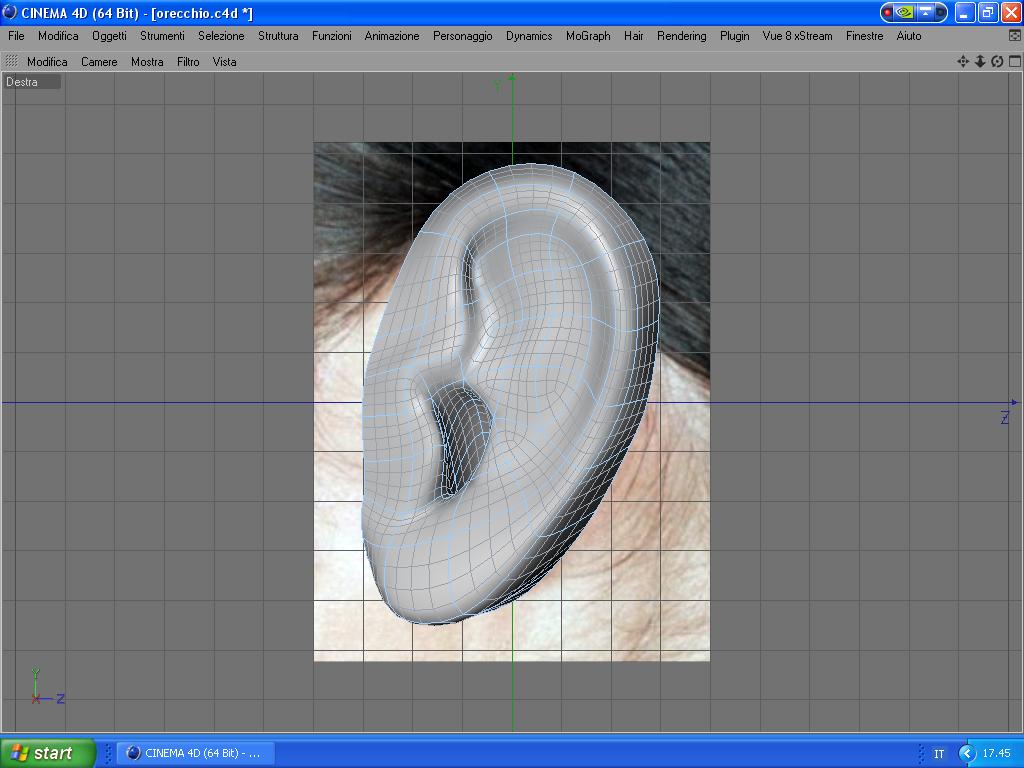1024x768 pixels.
Task: Expand hidden system tray icons arrow
Action: coord(966,753)
